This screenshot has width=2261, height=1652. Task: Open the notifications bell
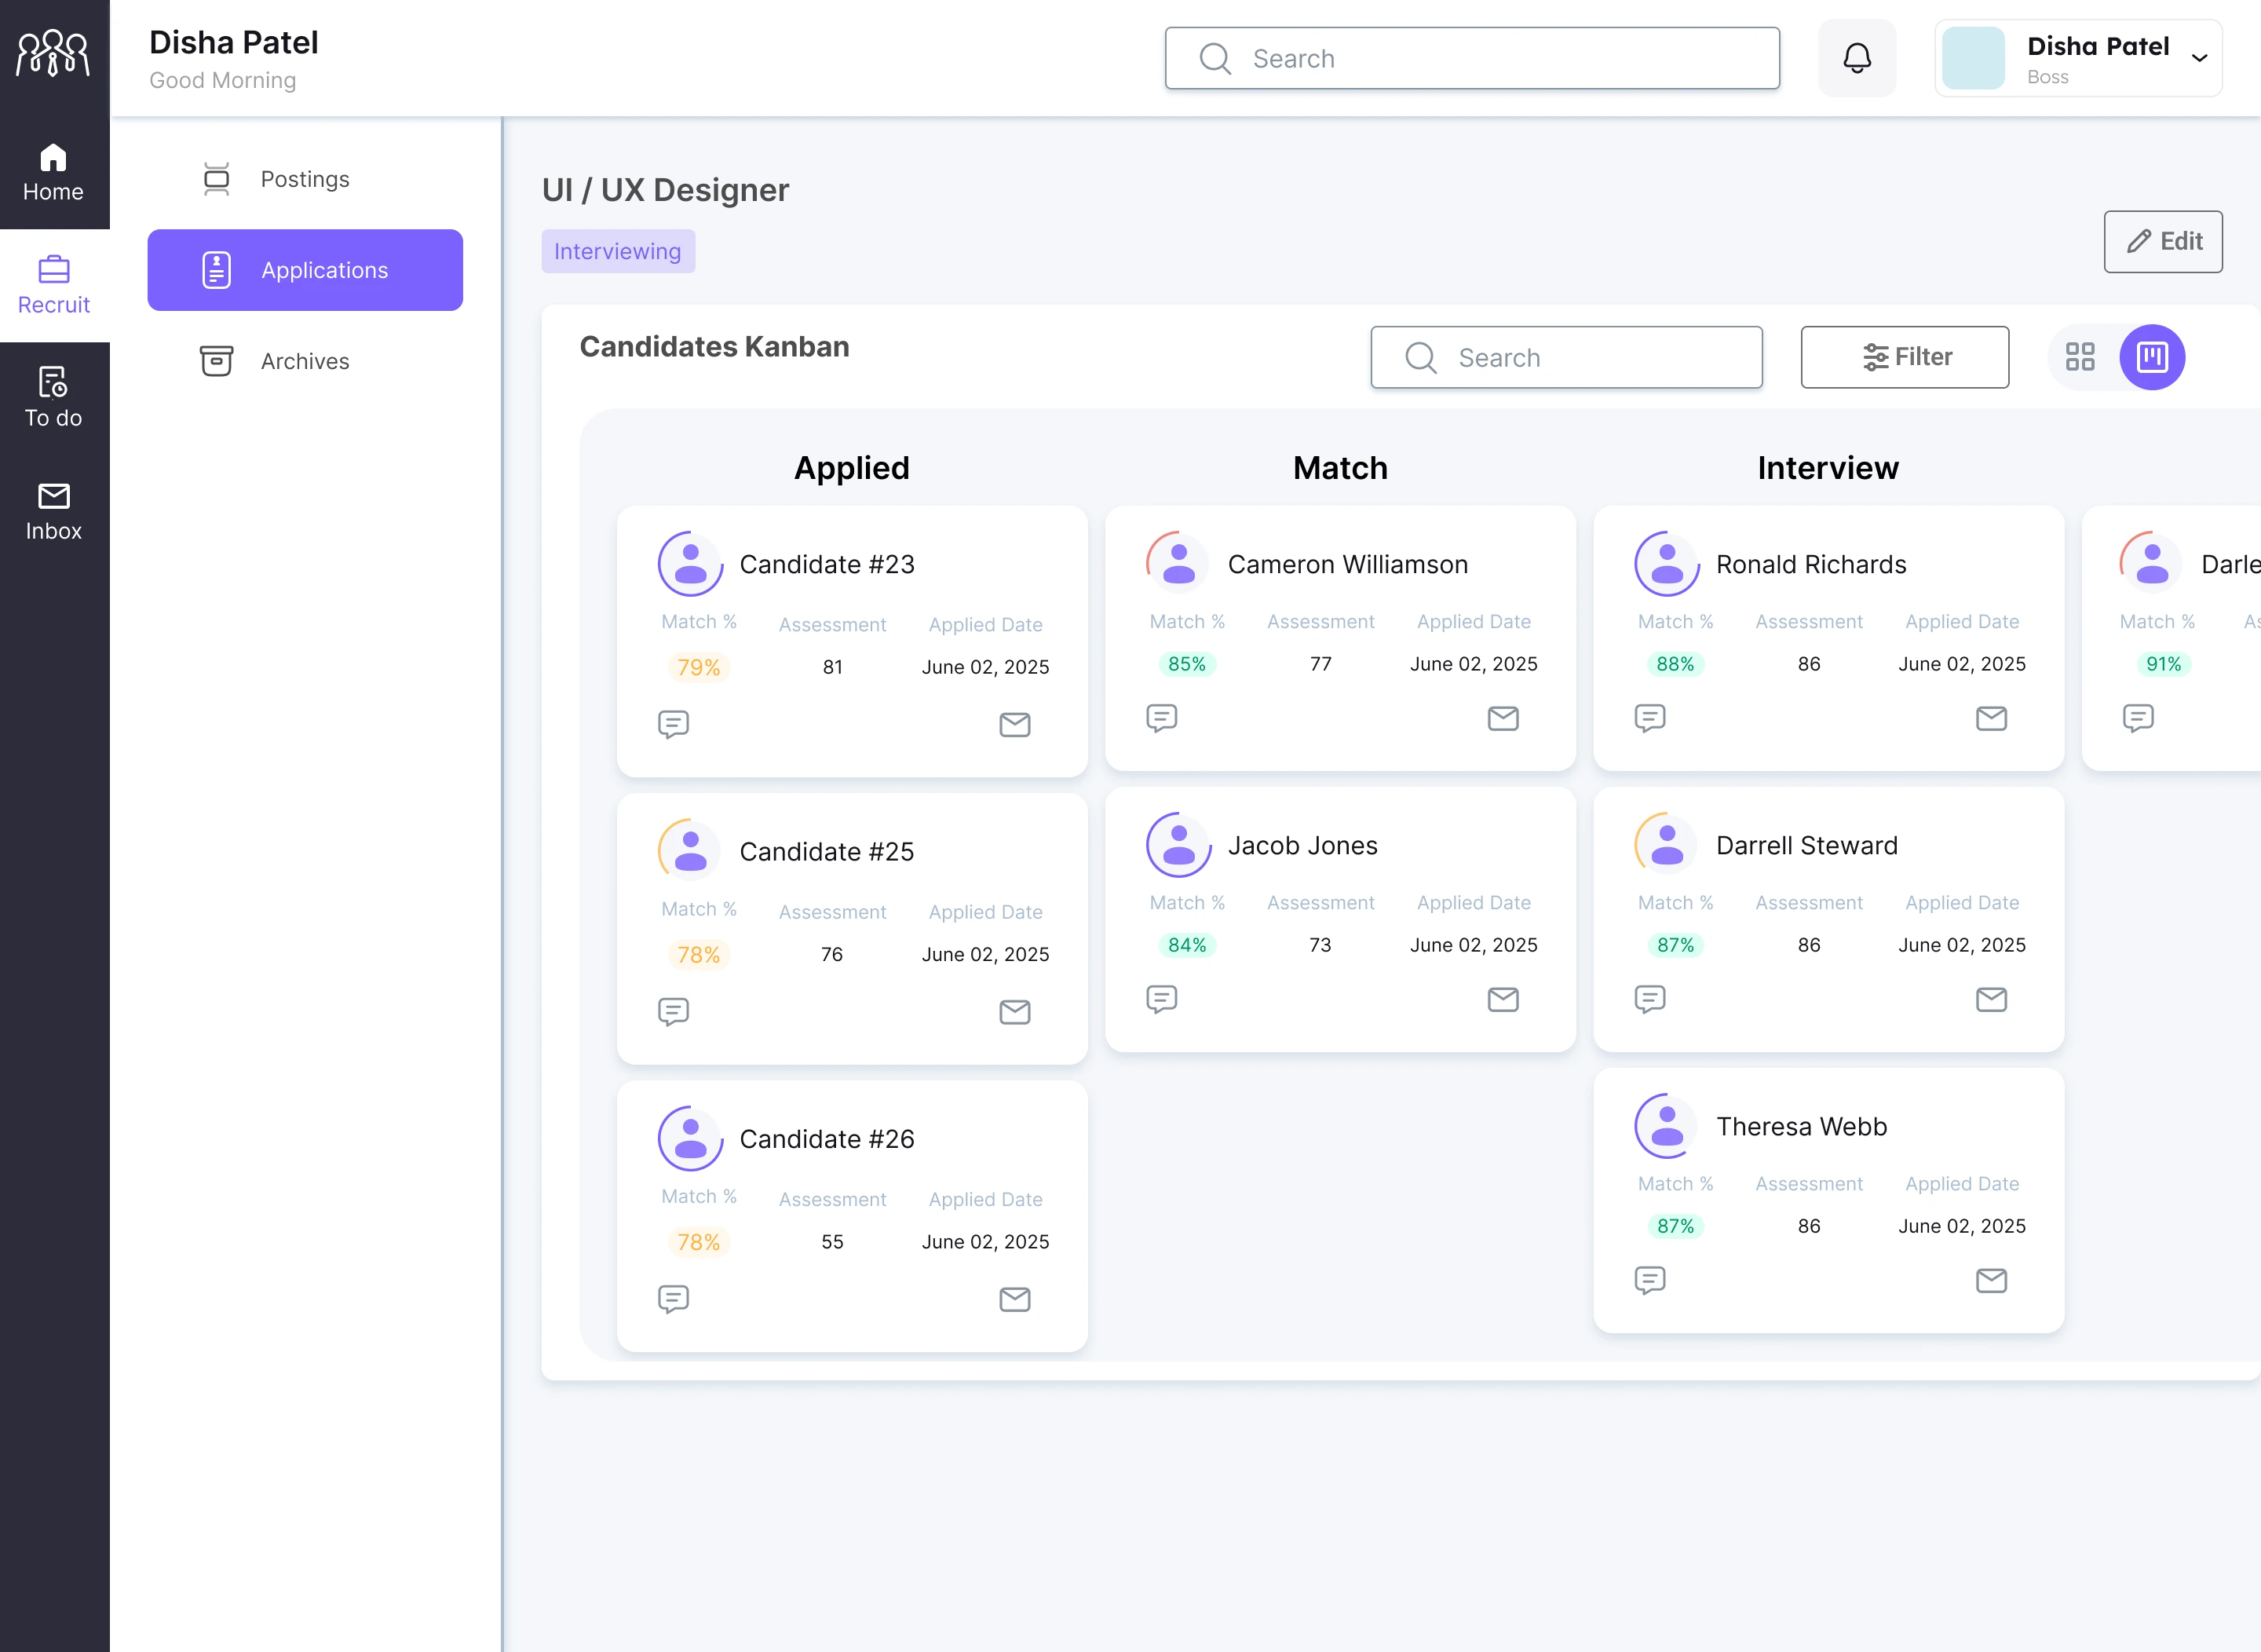coord(1857,57)
